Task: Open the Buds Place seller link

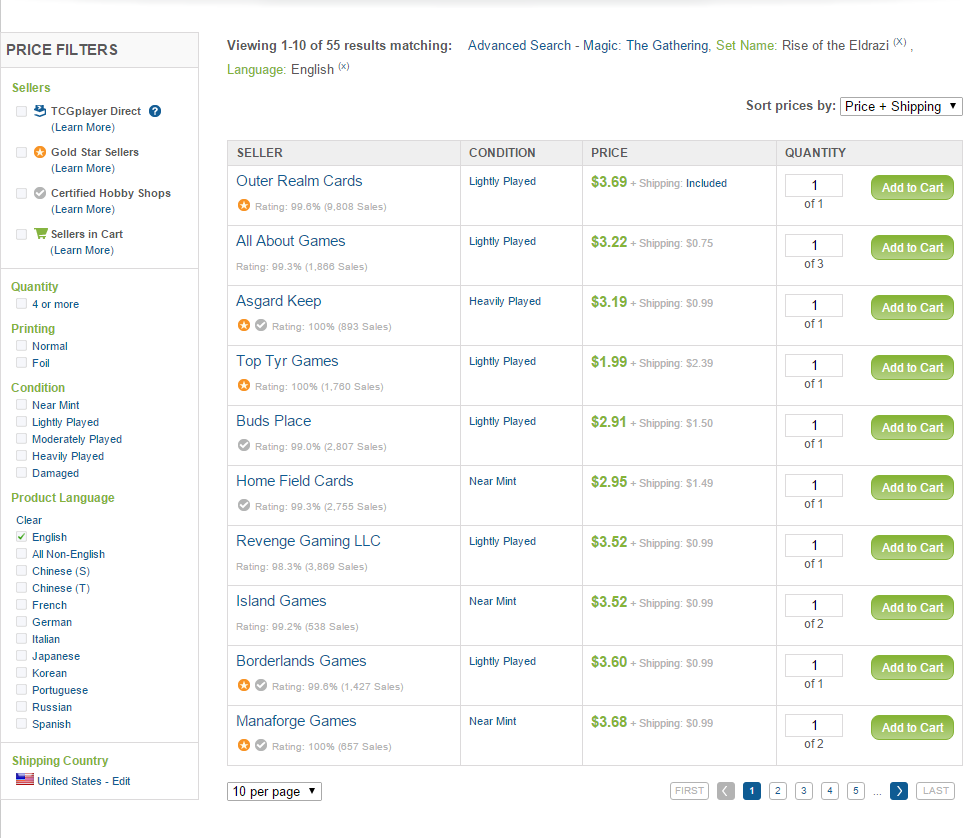Action: 273,421
